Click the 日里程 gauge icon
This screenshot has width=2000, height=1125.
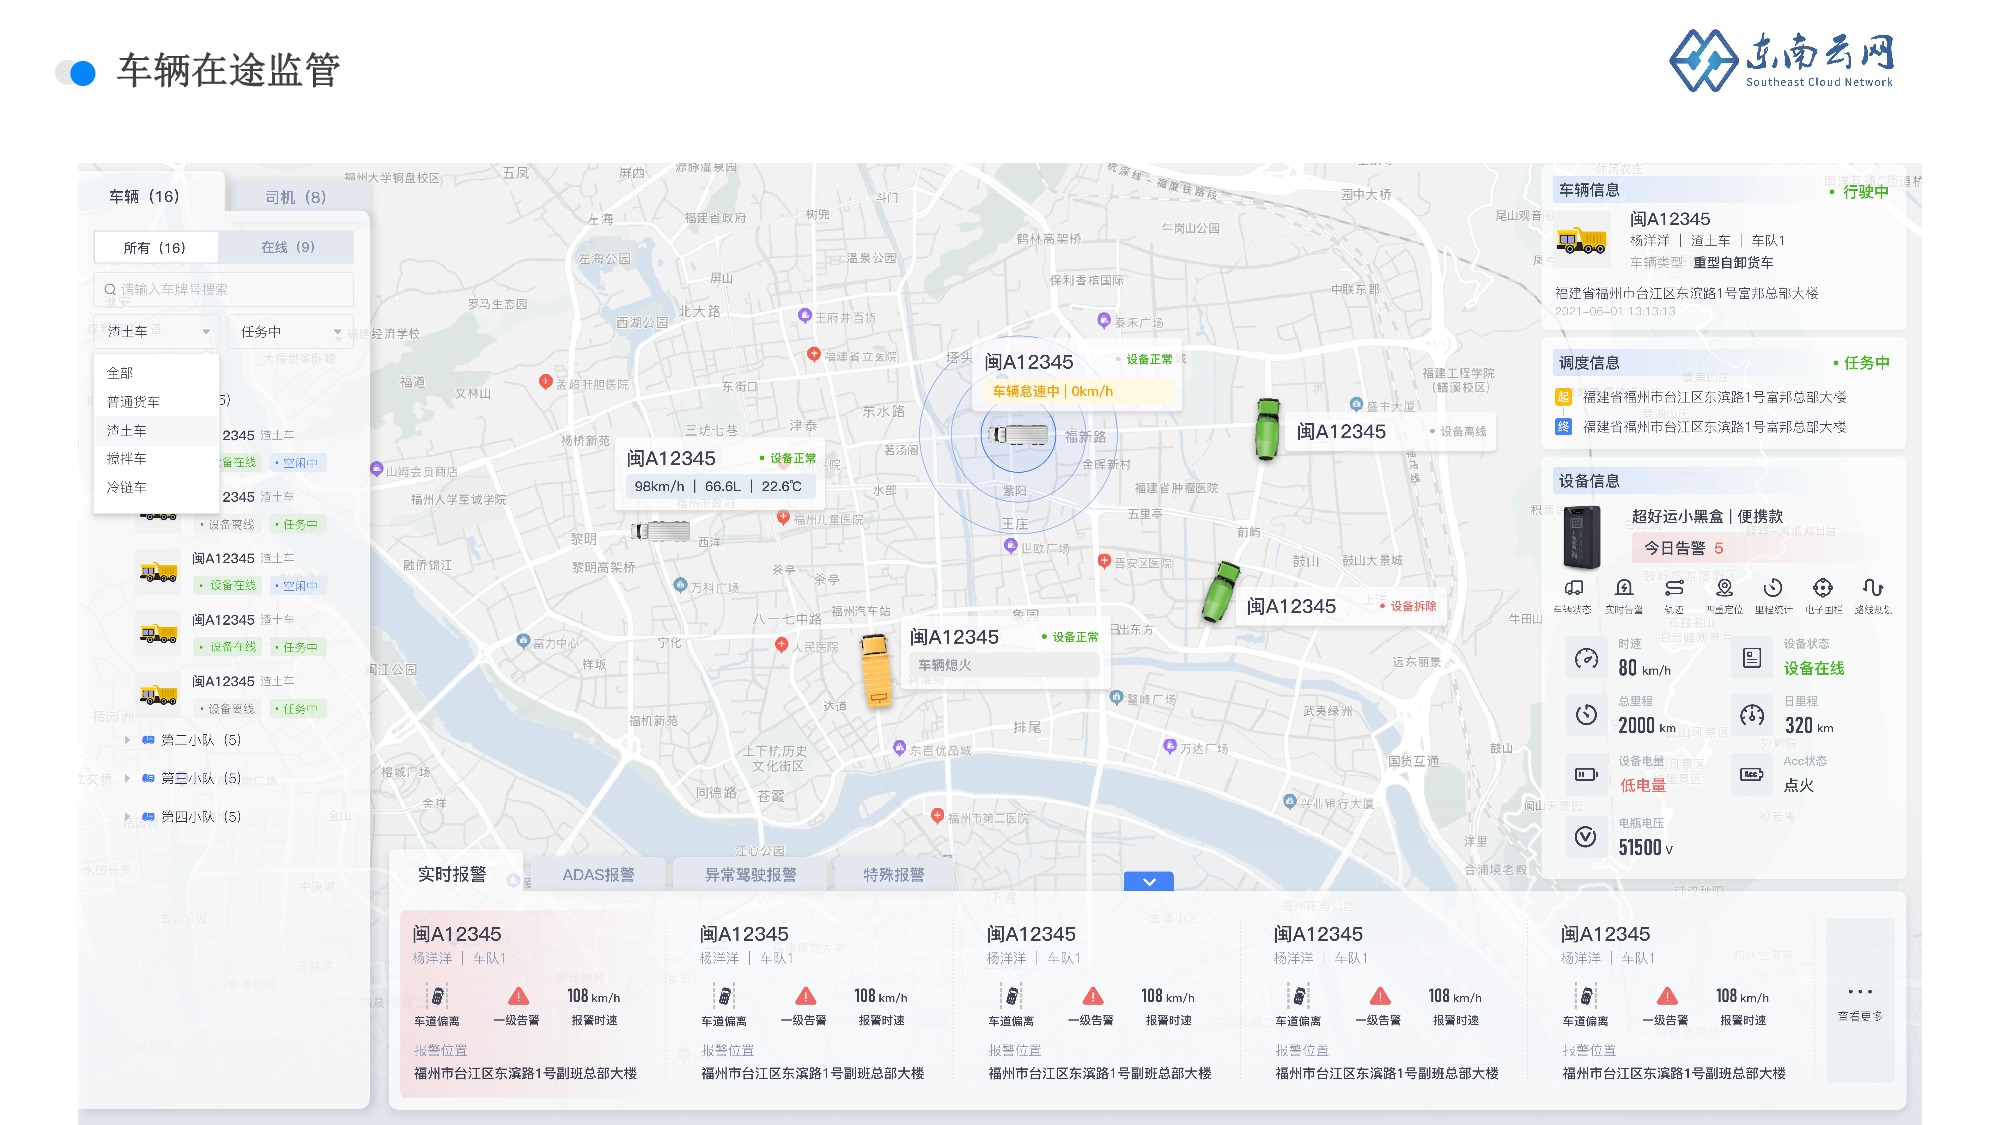pos(1752,715)
